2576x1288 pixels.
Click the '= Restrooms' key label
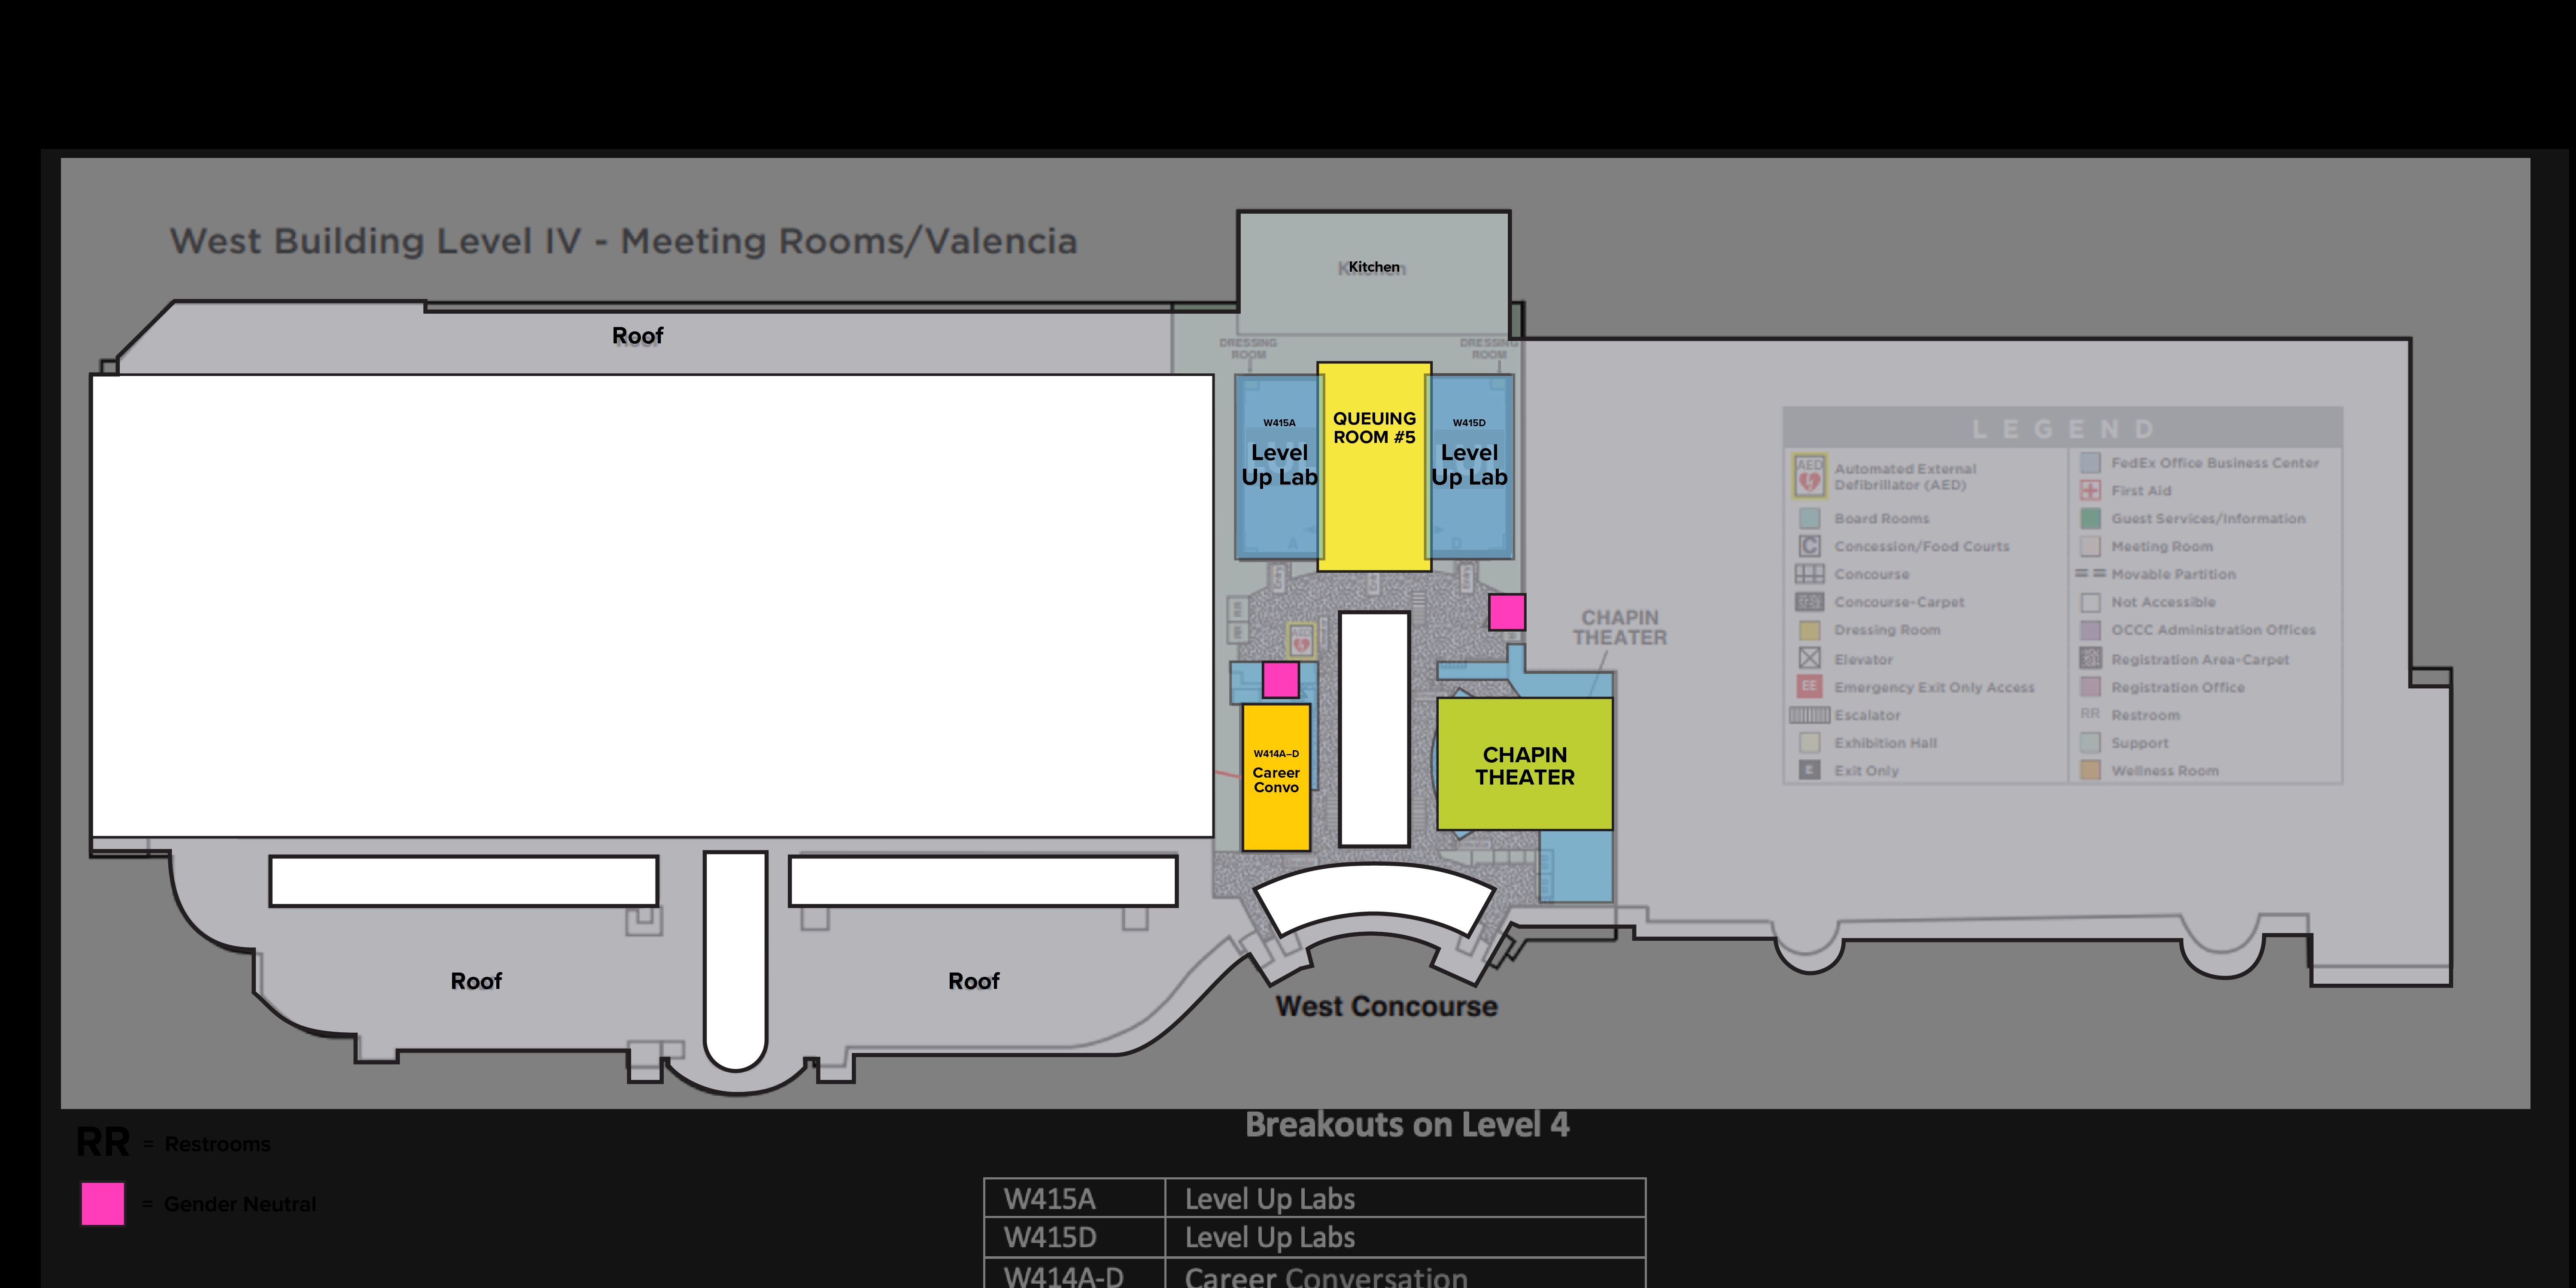(x=207, y=1144)
